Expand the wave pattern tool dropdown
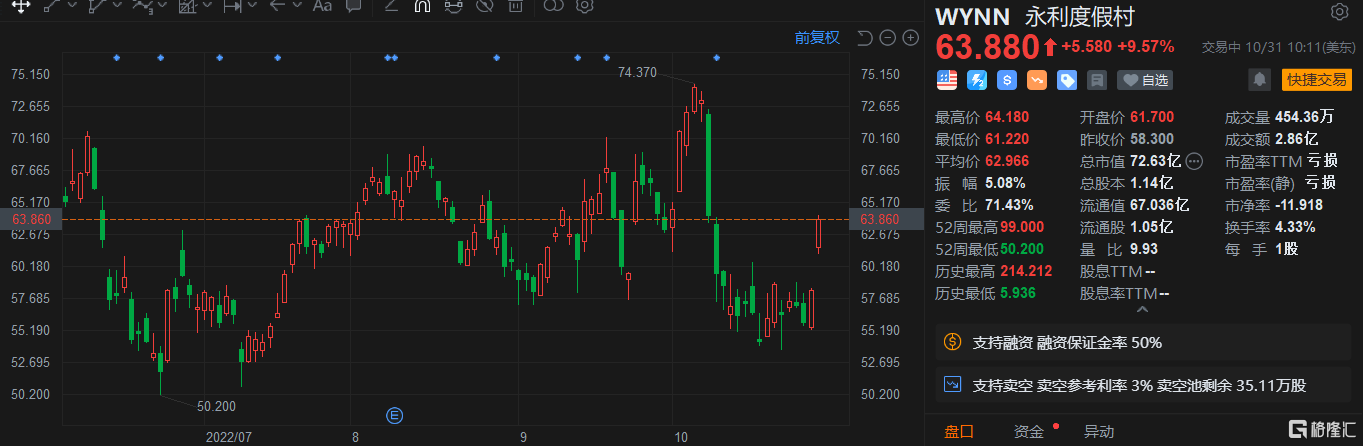This screenshot has height=446, width=1363. [162, 6]
